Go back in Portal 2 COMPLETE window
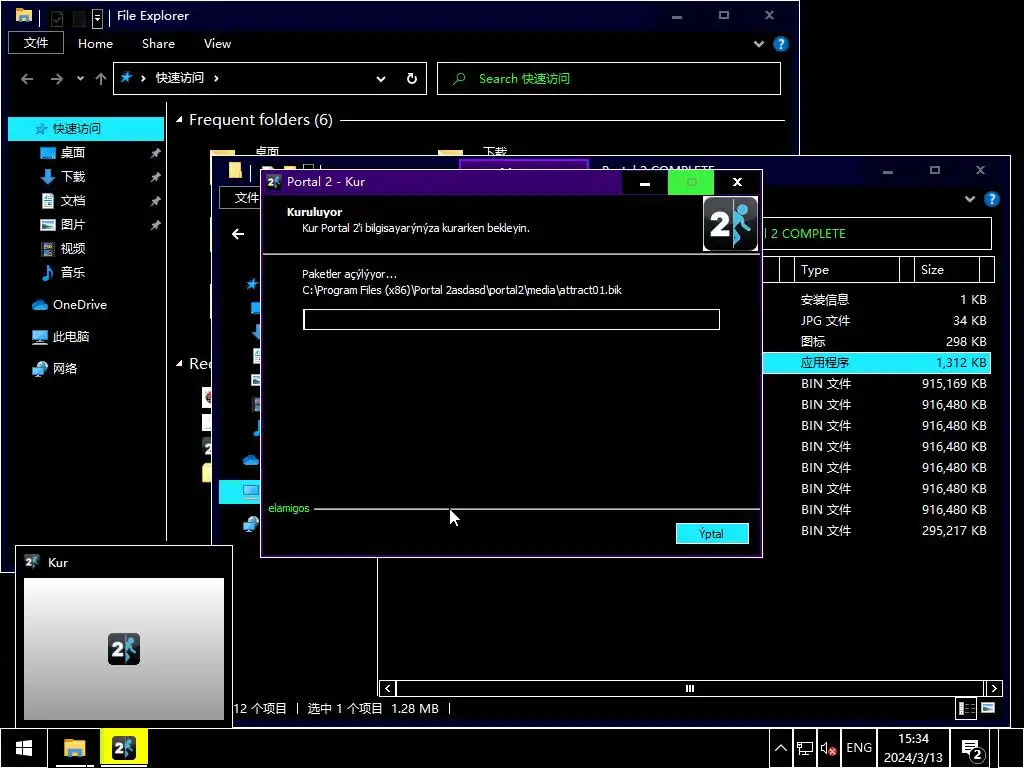Image resolution: width=1024 pixels, height=768 pixels. pos(238,234)
